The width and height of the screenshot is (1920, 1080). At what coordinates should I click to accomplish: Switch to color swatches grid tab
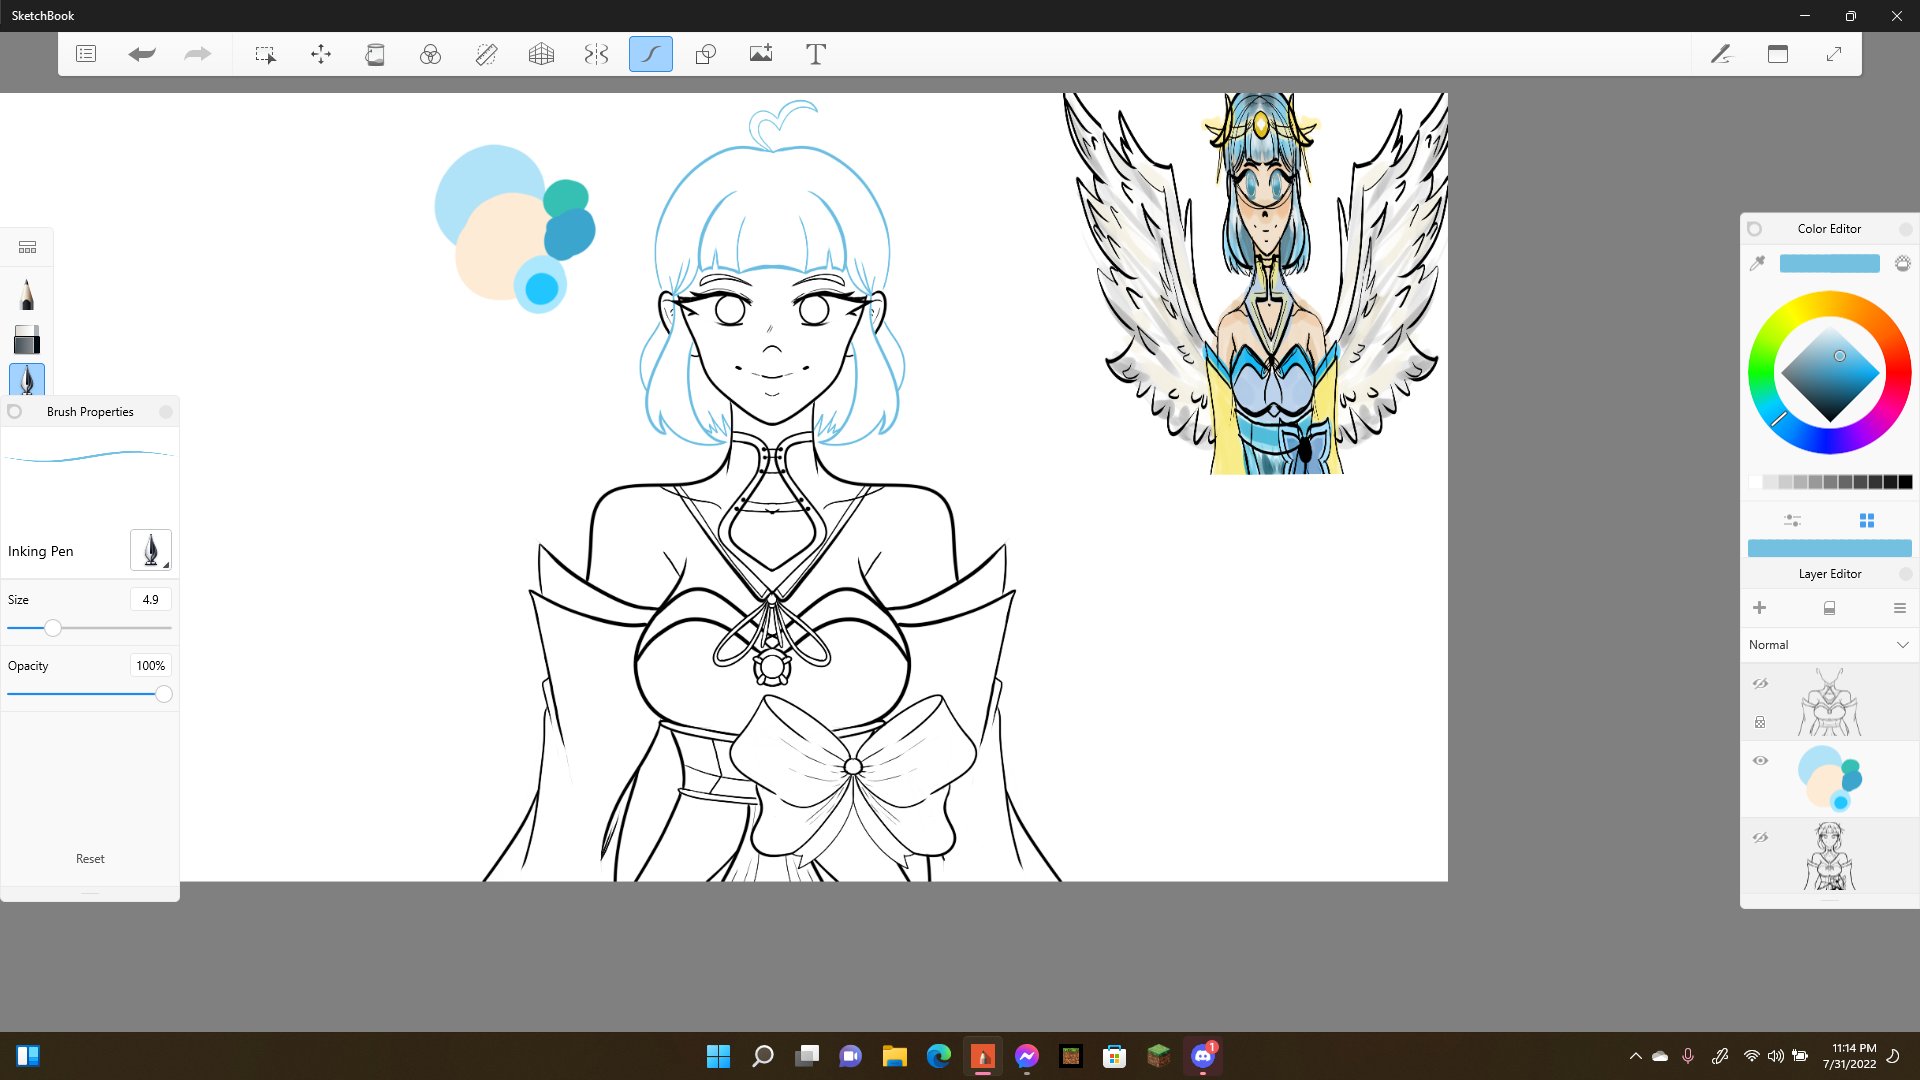(1866, 521)
